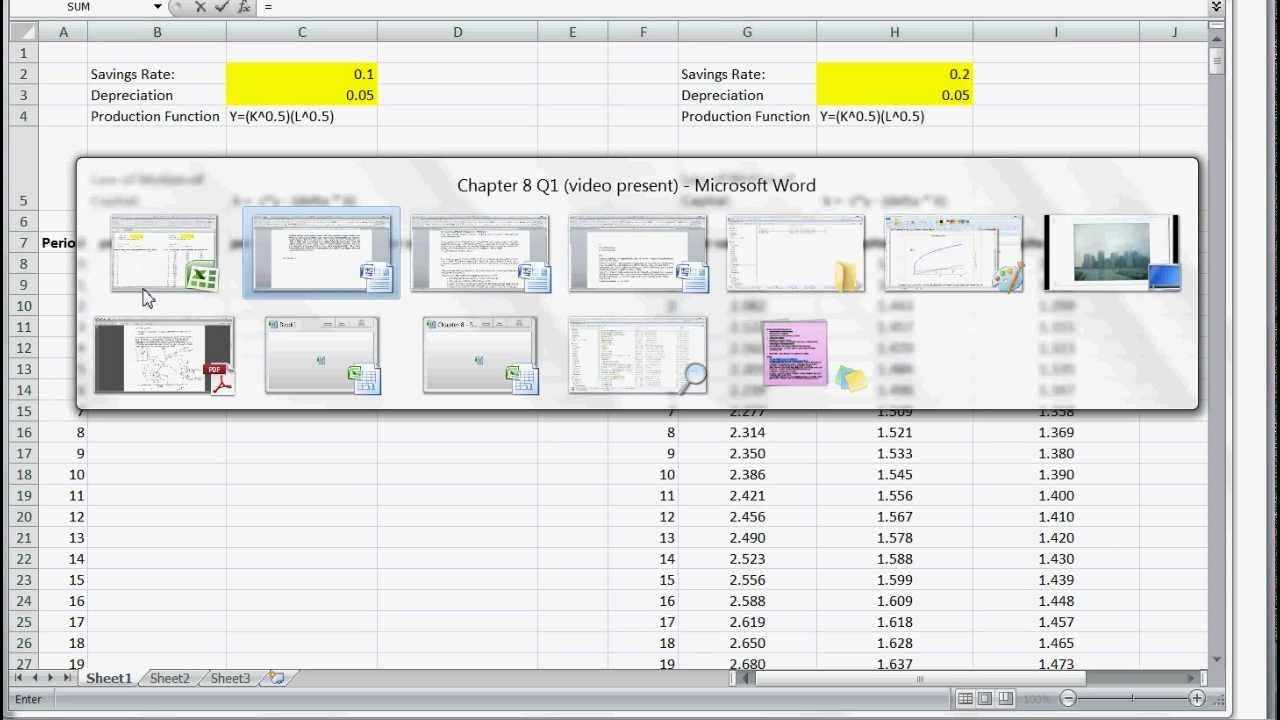Screen dimensions: 1280x720
Task: Select formula text in cell H4
Action: (872, 116)
